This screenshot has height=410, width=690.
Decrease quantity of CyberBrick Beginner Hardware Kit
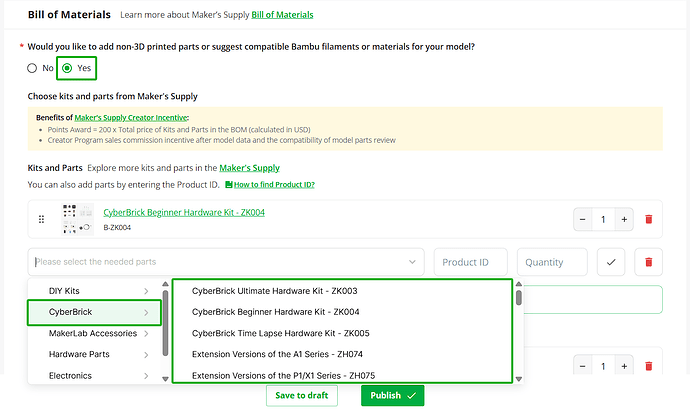click(582, 219)
